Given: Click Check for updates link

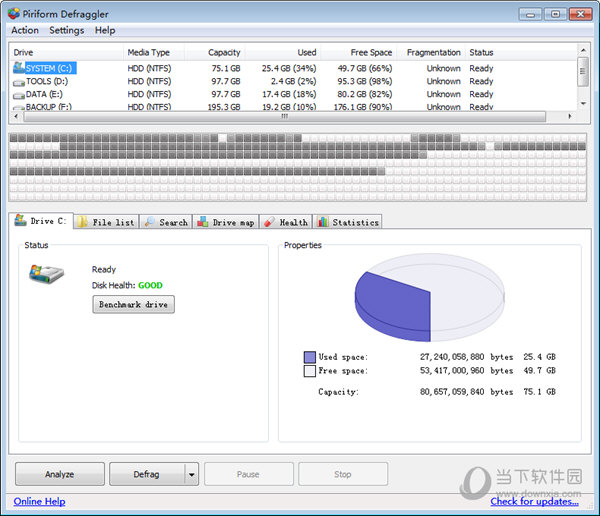Looking at the screenshot, I should [x=535, y=501].
